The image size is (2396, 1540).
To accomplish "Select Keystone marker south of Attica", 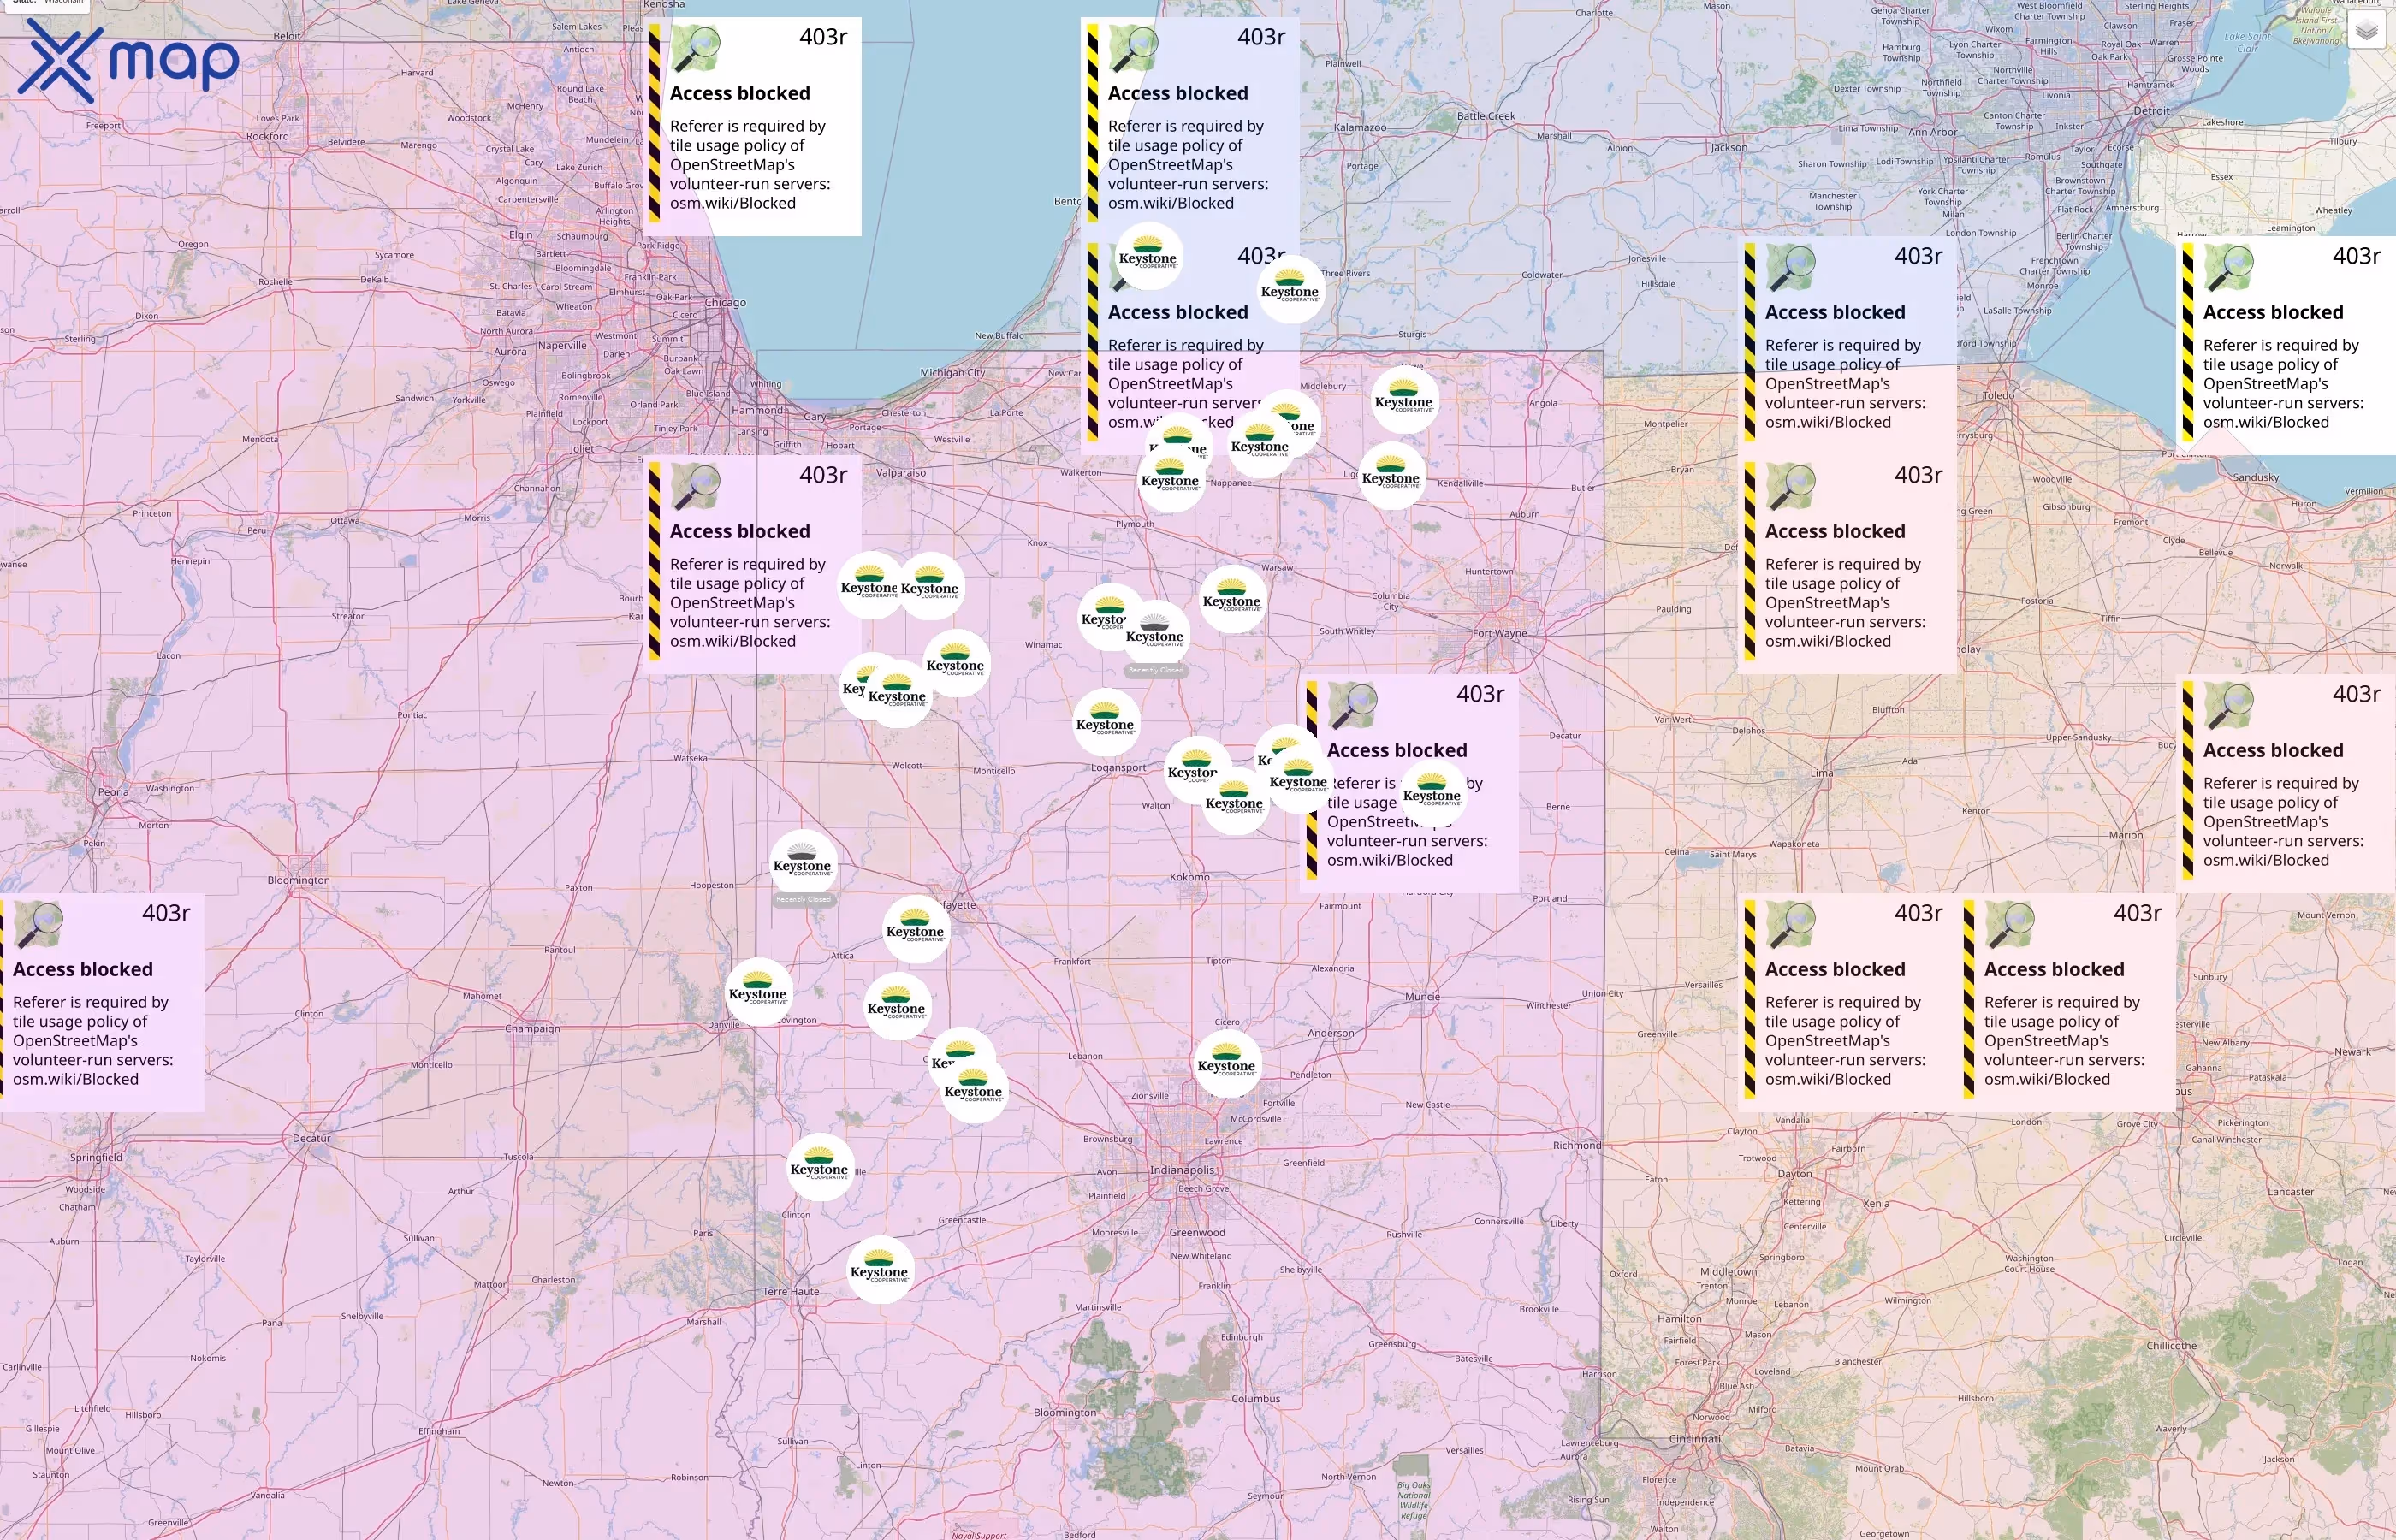I will (896, 1006).
